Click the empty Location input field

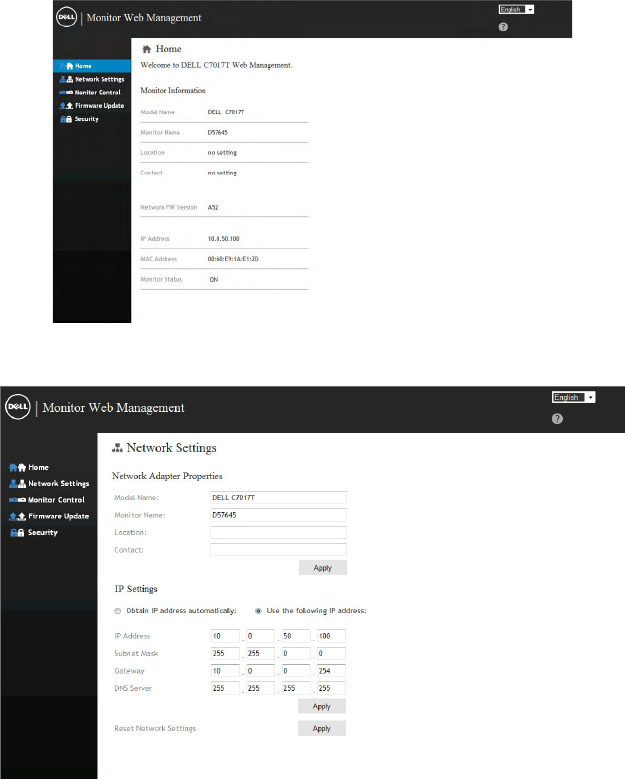(x=278, y=533)
